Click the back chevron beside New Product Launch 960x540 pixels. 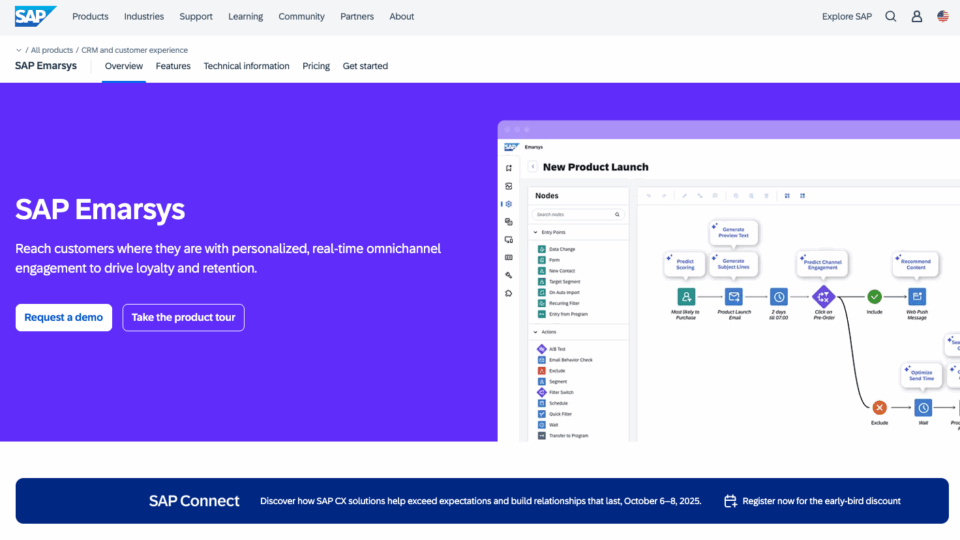click(533, 167)
